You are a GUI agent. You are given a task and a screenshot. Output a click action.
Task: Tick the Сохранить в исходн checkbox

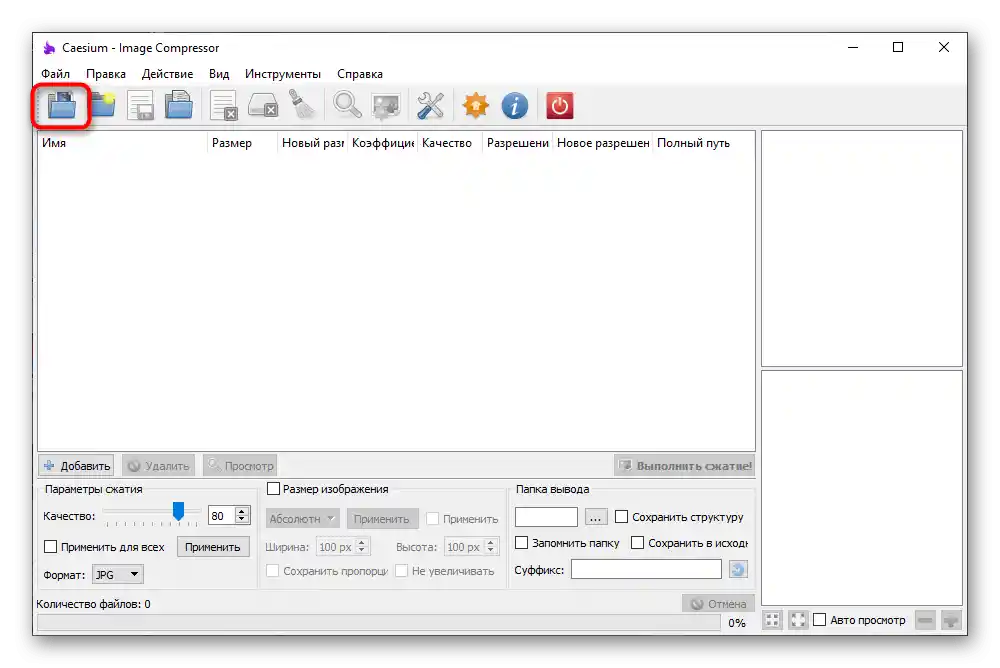tap(637, 543)
